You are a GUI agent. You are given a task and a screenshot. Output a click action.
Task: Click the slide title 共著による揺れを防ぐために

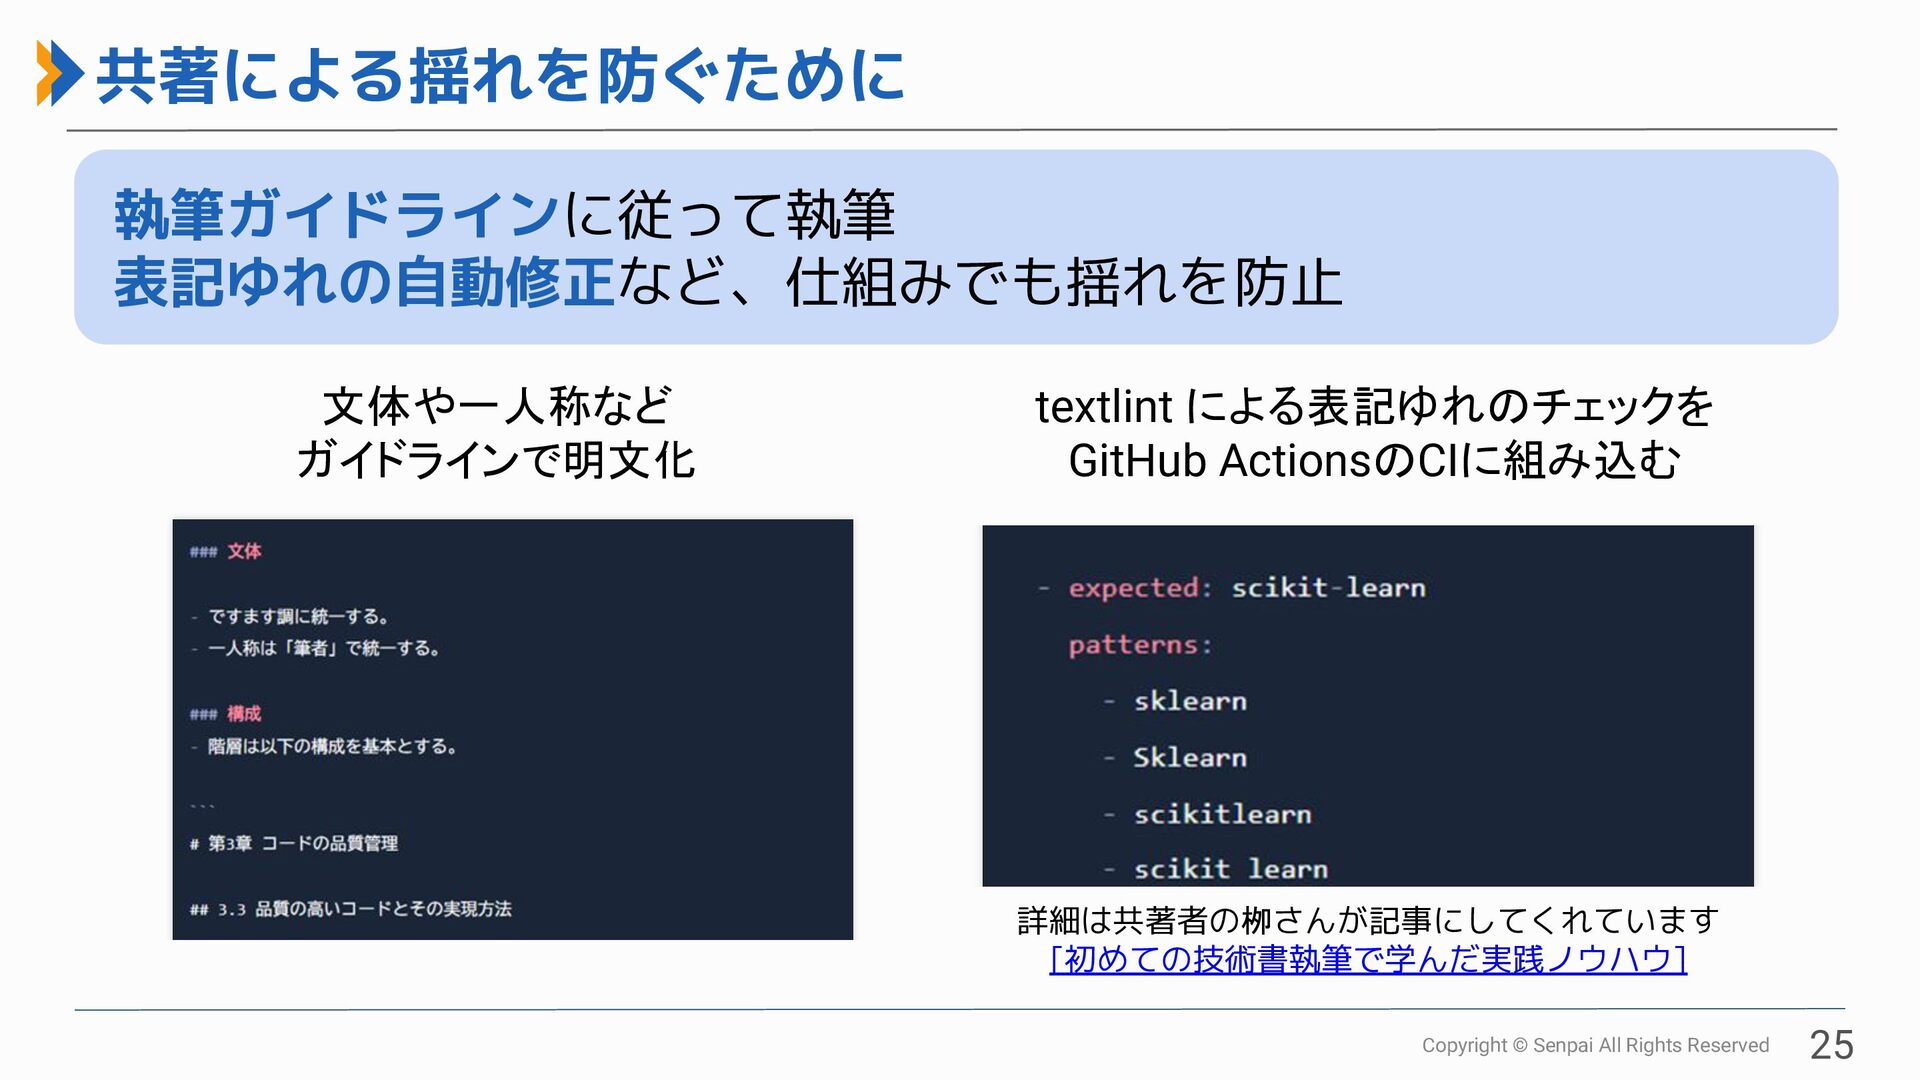[x=500, y=76]
